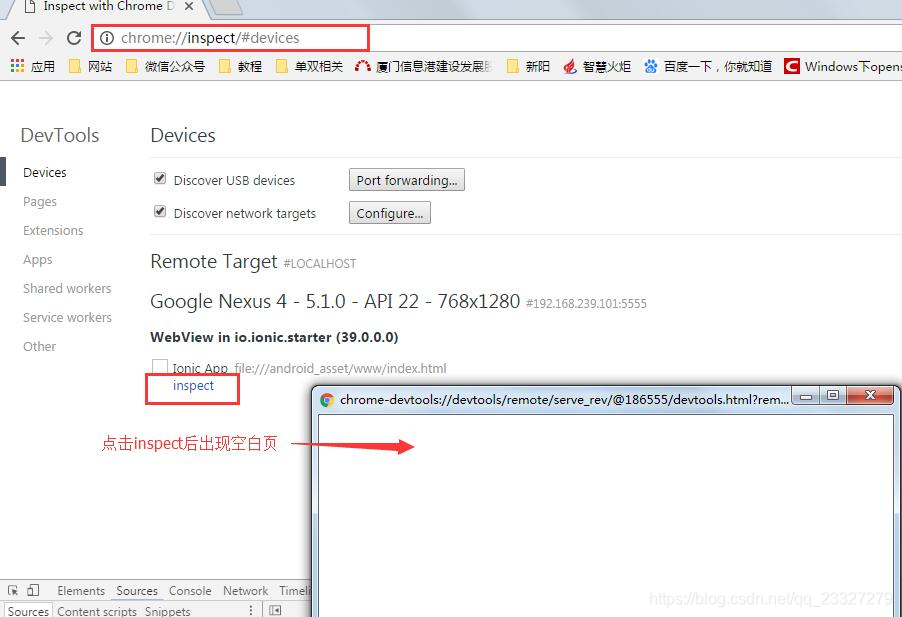Screen dimensions: 902x617
Task: Minimize the chrome-devtools popup window
Action: (805, 396)
